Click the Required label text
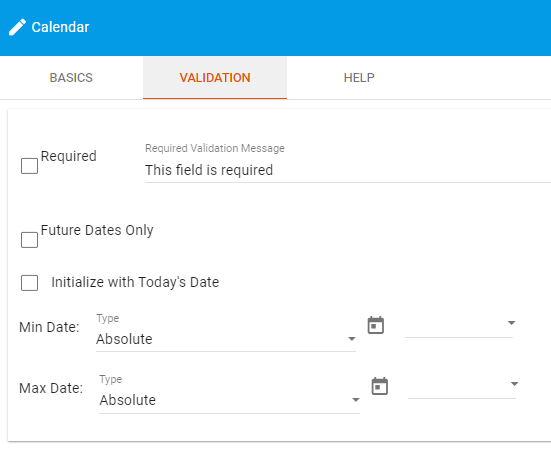551x453 pixels. click(x=69, y=156)
